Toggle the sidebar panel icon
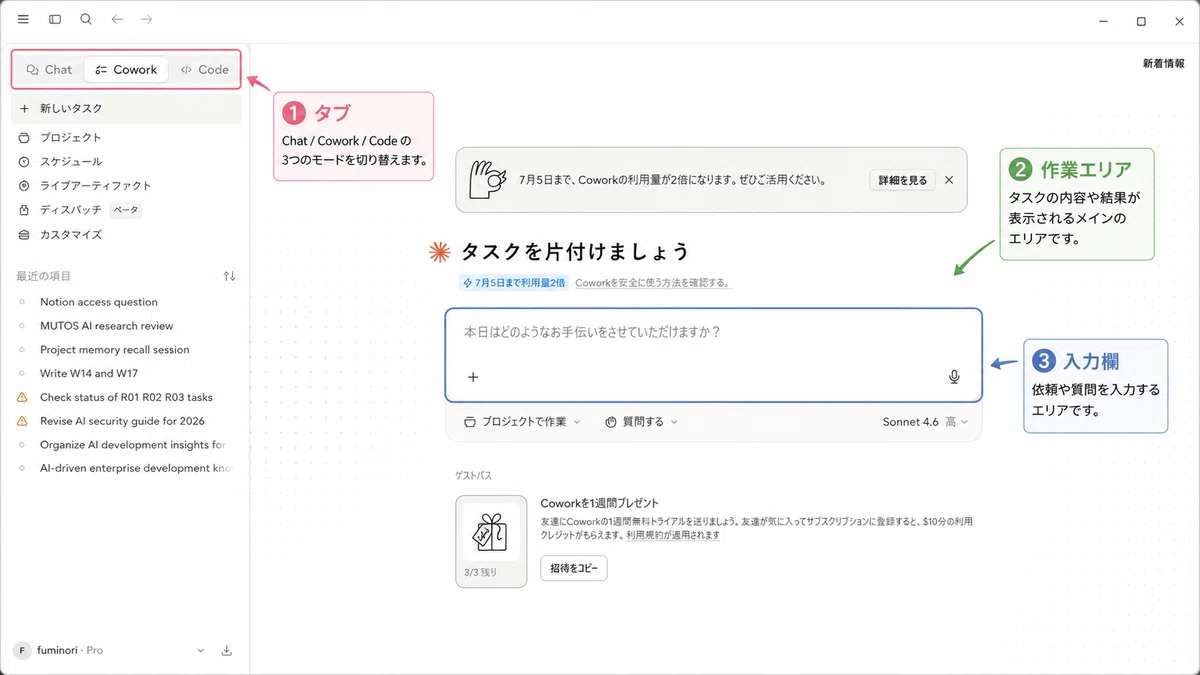This screenshot has height=675, width=1200. point(55,19)
